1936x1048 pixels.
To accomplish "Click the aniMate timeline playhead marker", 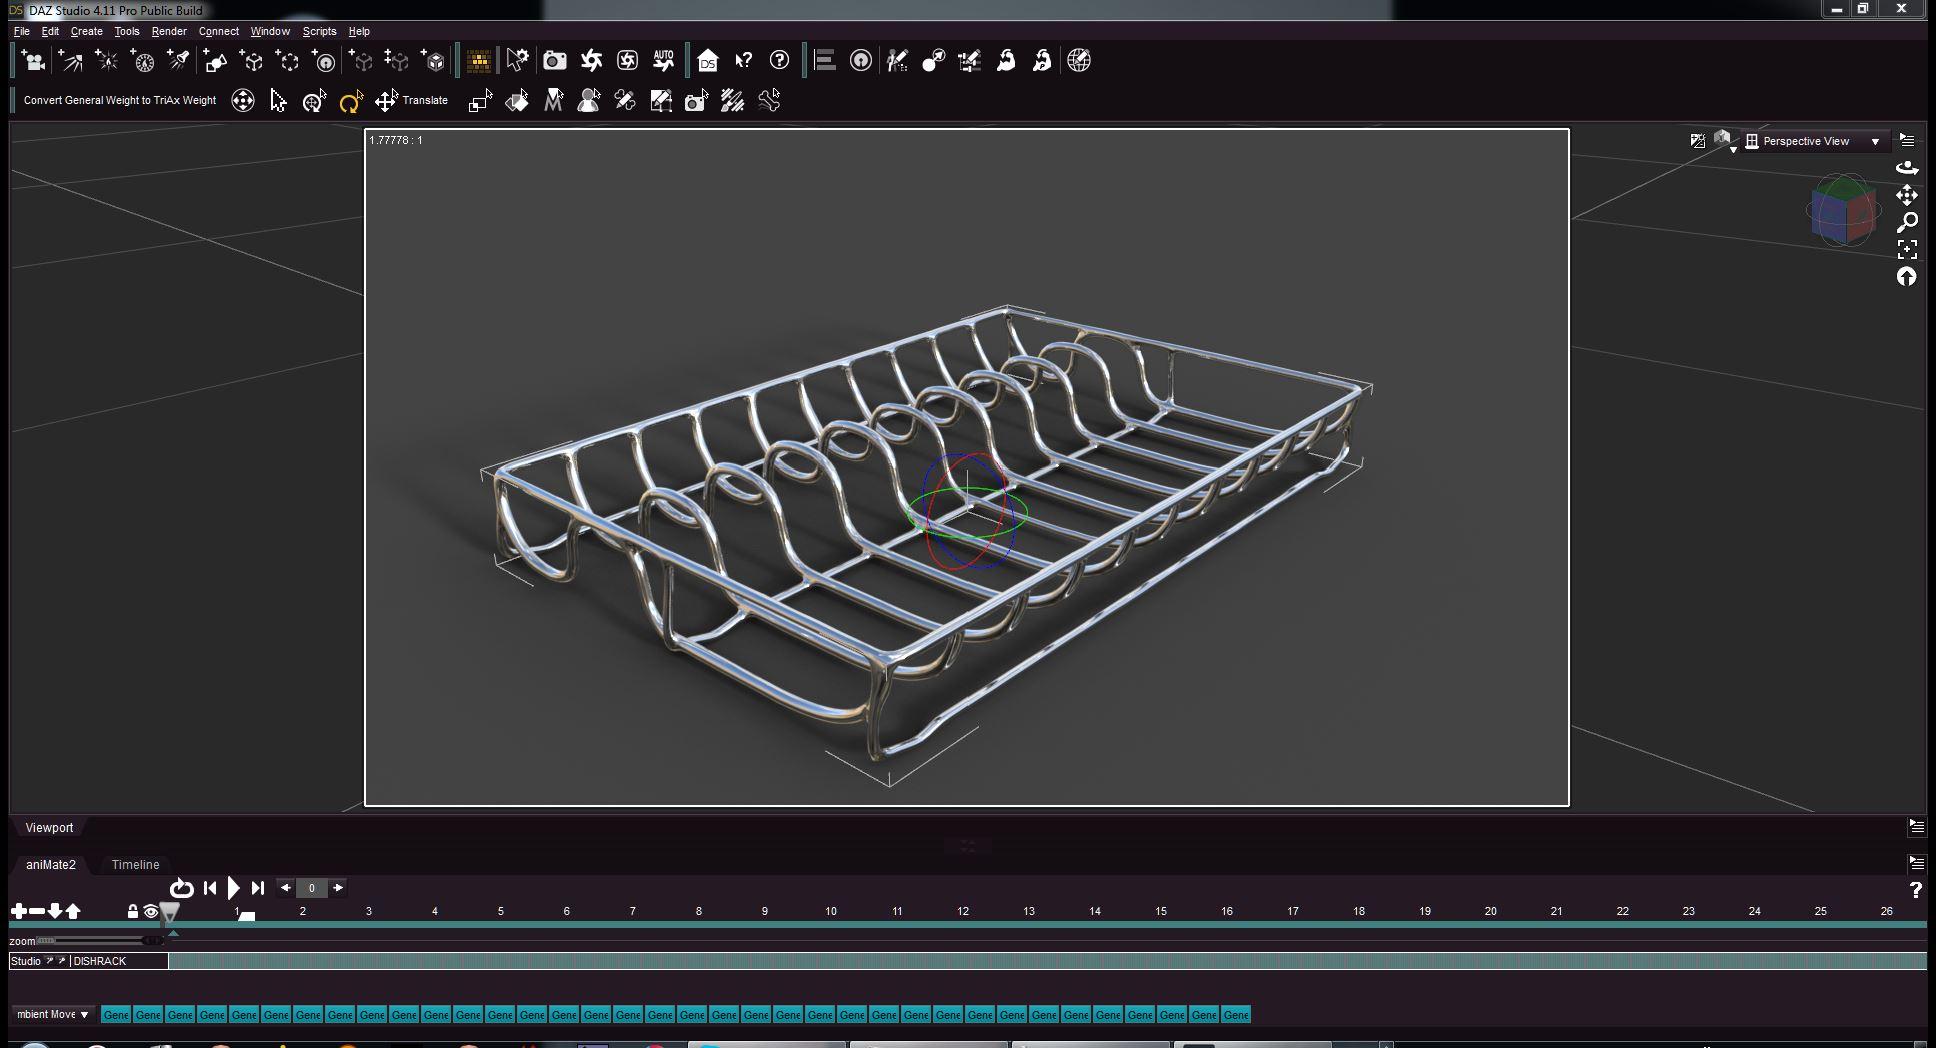I will tap(169, 912).
